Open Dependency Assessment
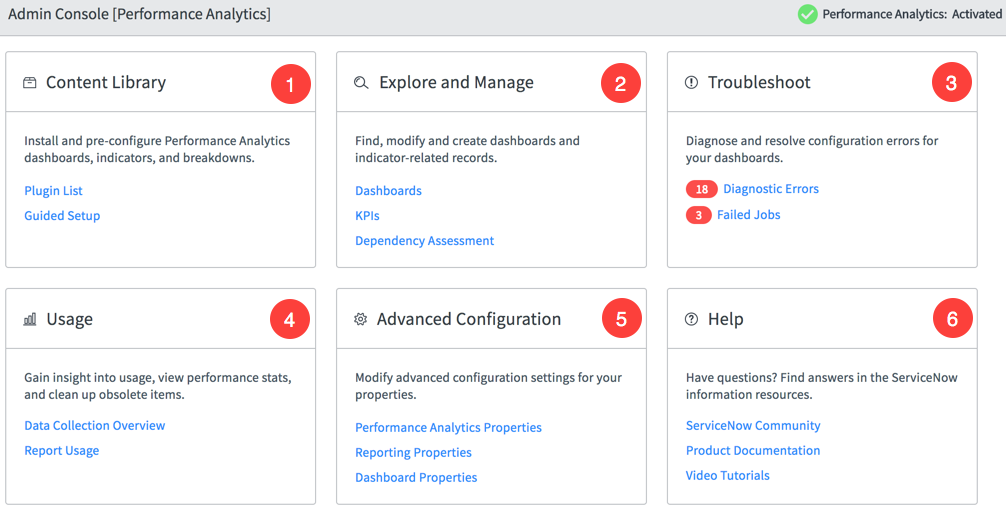This screenshot has height=511, width=1006. tap(425, 241)
